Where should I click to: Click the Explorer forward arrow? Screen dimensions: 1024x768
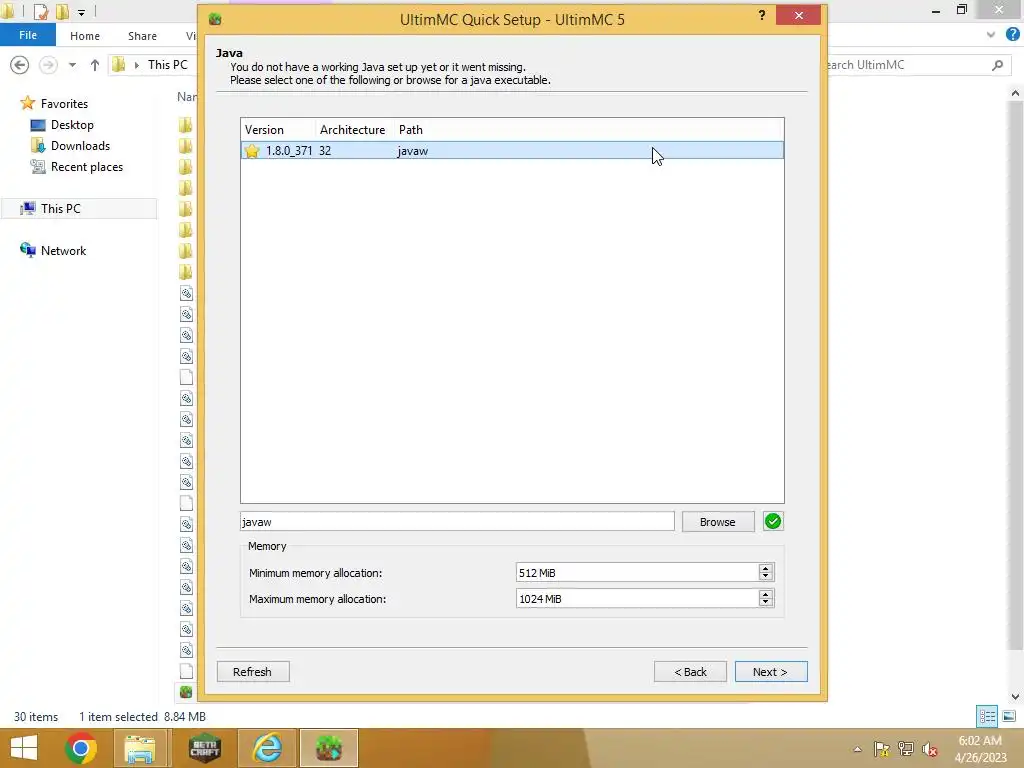pos(48,65)
